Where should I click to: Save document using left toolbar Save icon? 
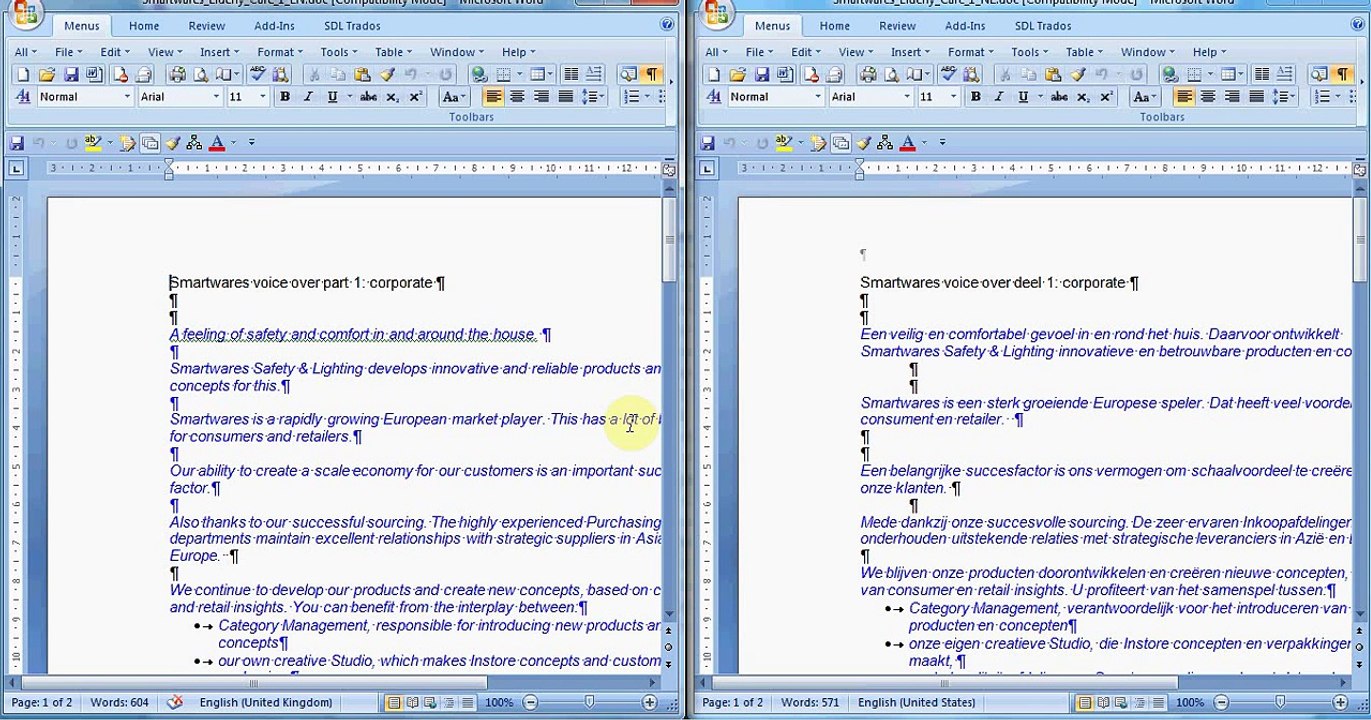tap(71, 74)
